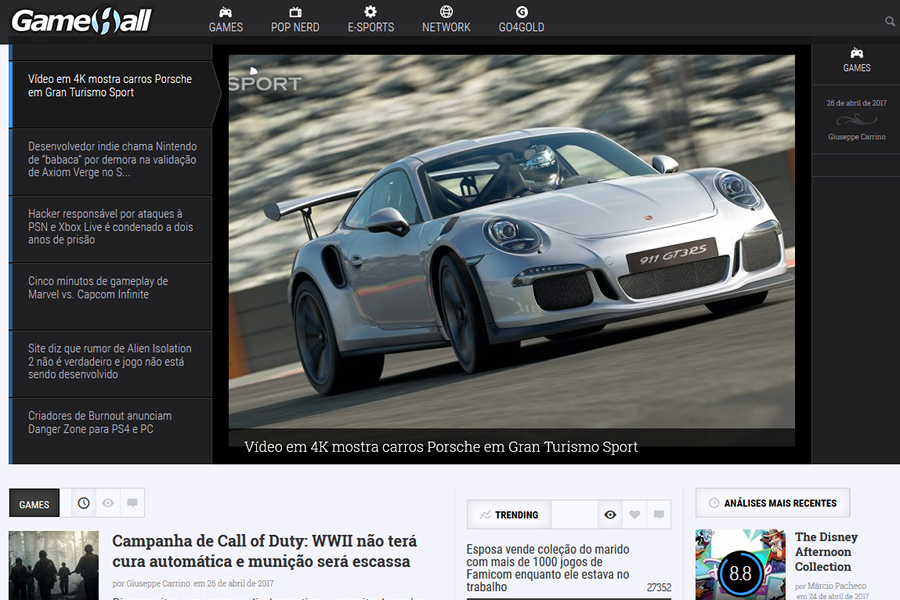Sort Trending by most liked heart icon
Viewport: 900px width, 600px height.
click(x=634, y=514)
